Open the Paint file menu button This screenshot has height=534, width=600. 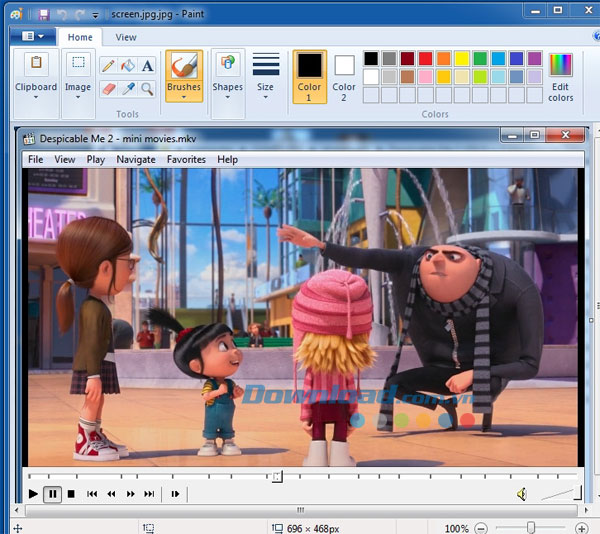33,36
